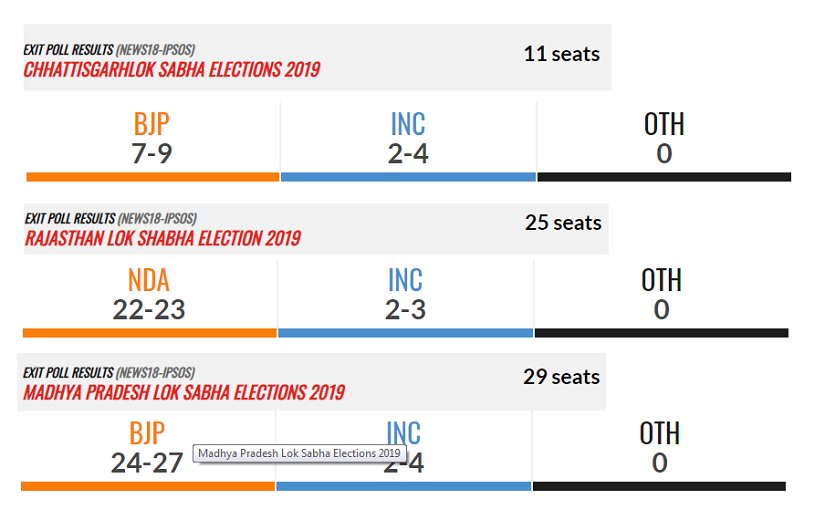Click the "11 seats" label
The height and width of the screenshot is (520, 825).
[561, 54]
